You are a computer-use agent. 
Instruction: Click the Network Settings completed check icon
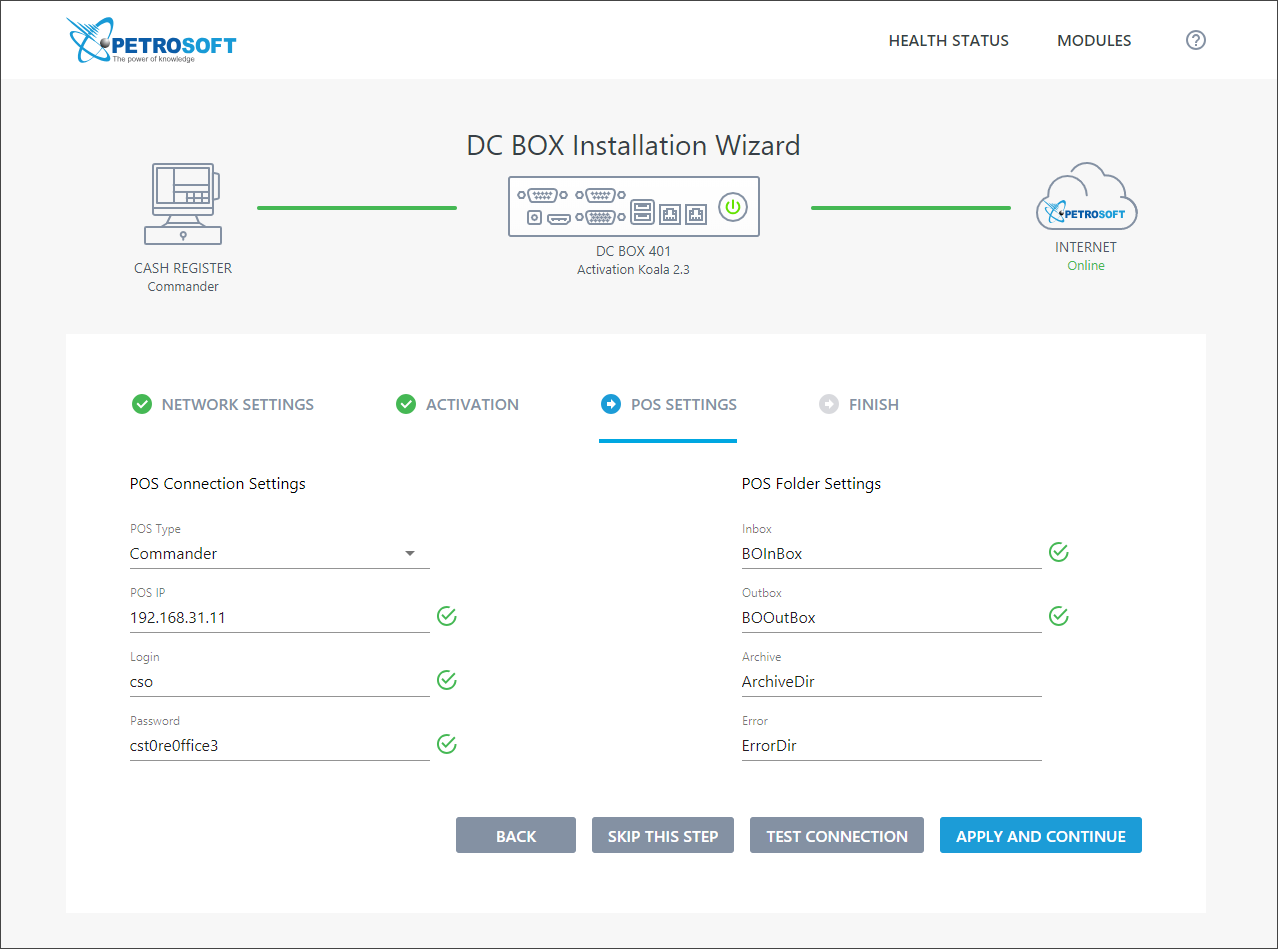pos(142,404)
